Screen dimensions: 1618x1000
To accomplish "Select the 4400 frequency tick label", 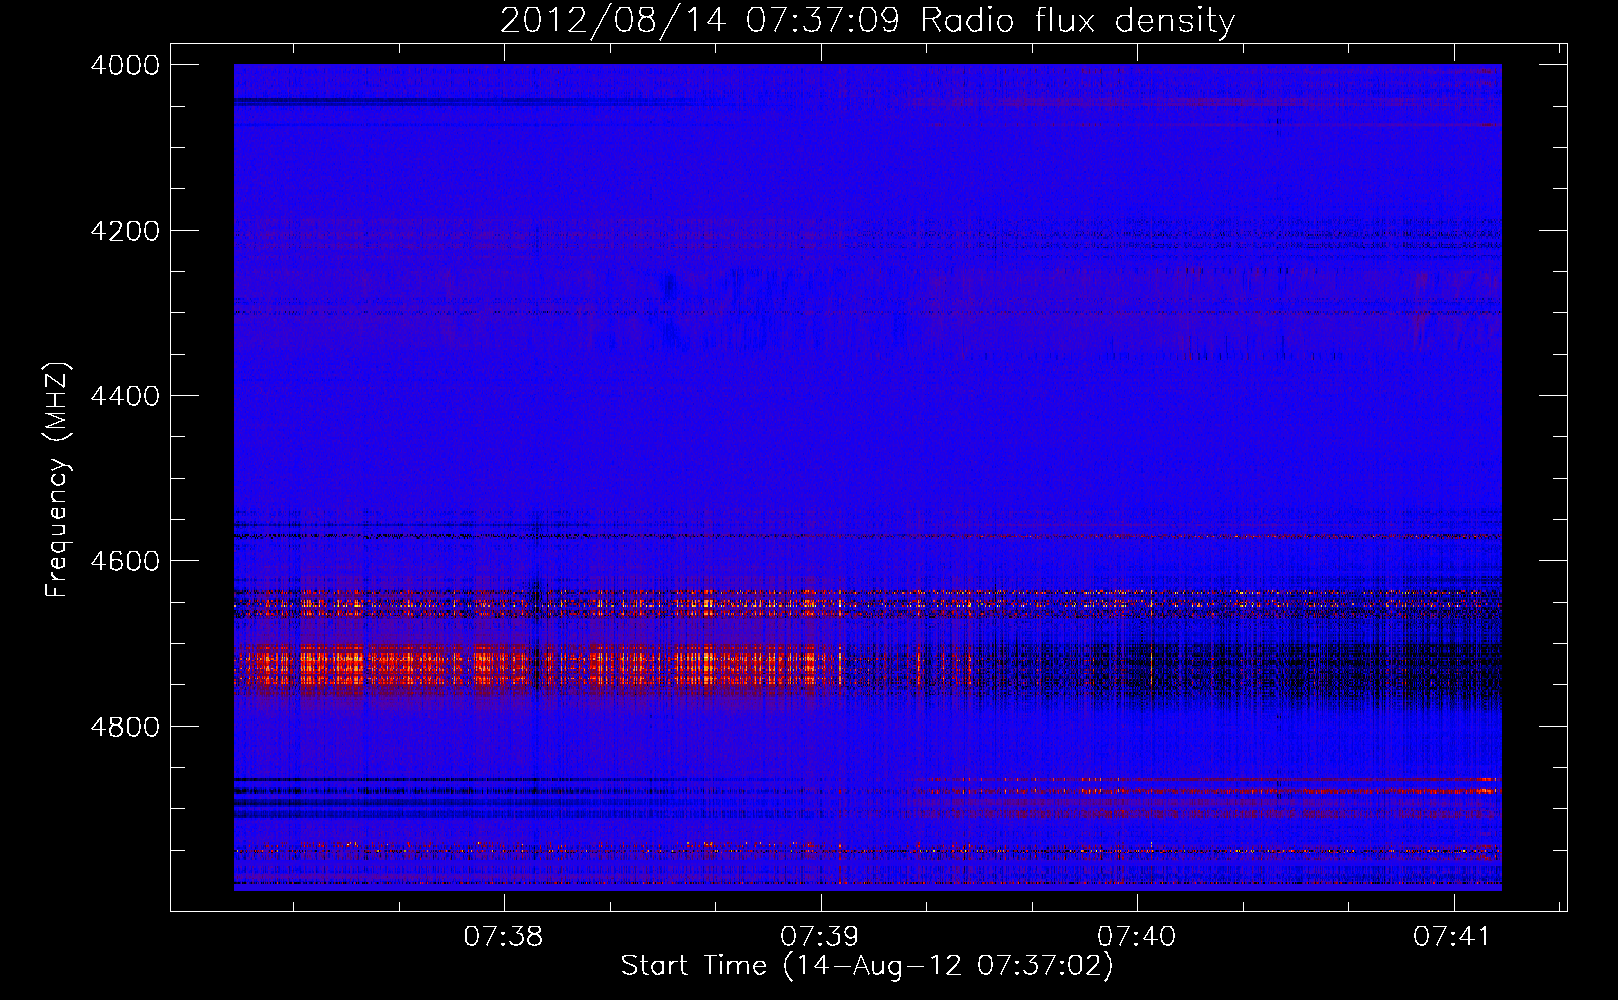I will pyautogui.click(x=124, y=396).
